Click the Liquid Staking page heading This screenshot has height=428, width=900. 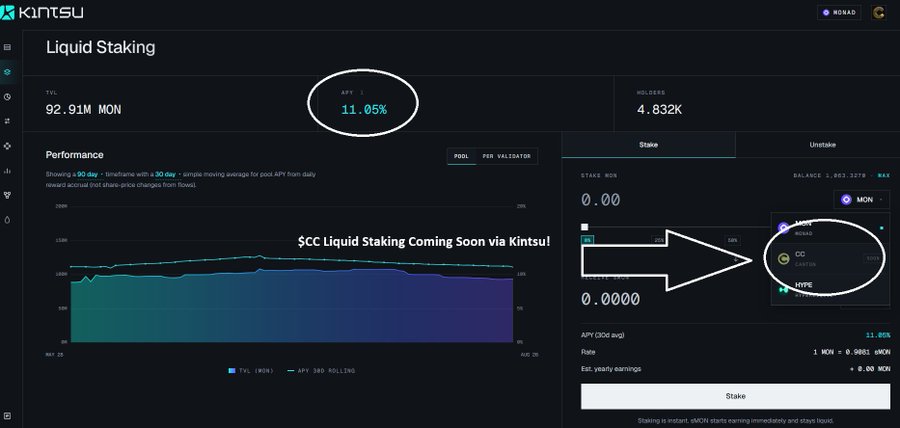(x=100, y=47)
